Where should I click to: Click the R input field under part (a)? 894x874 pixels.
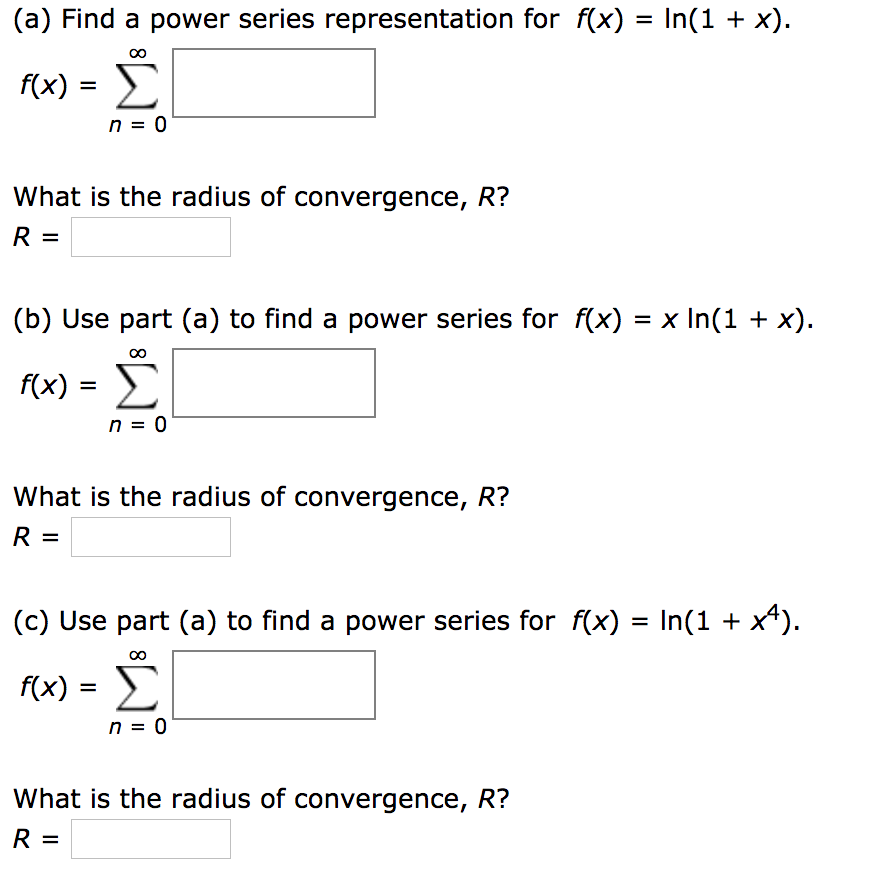pos(150,237)
